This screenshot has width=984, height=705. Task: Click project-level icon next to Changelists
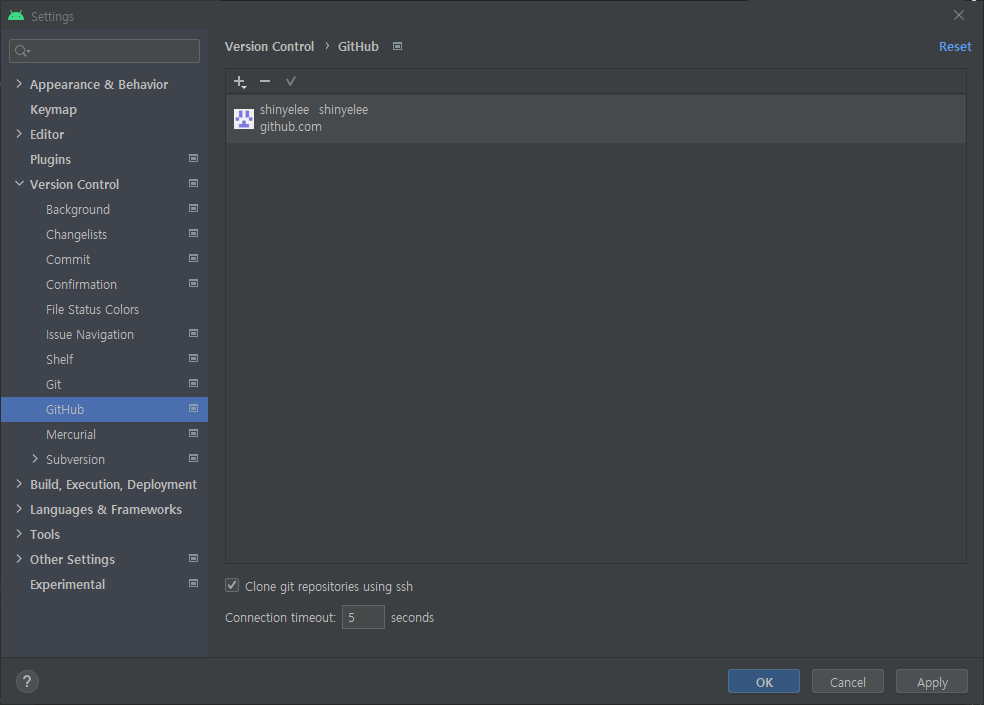pos(193,234)
